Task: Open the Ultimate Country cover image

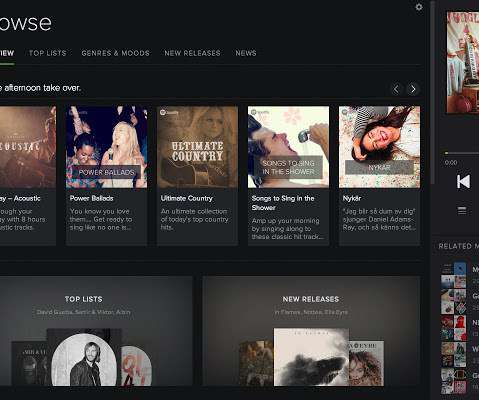Action: pos(197,147)
